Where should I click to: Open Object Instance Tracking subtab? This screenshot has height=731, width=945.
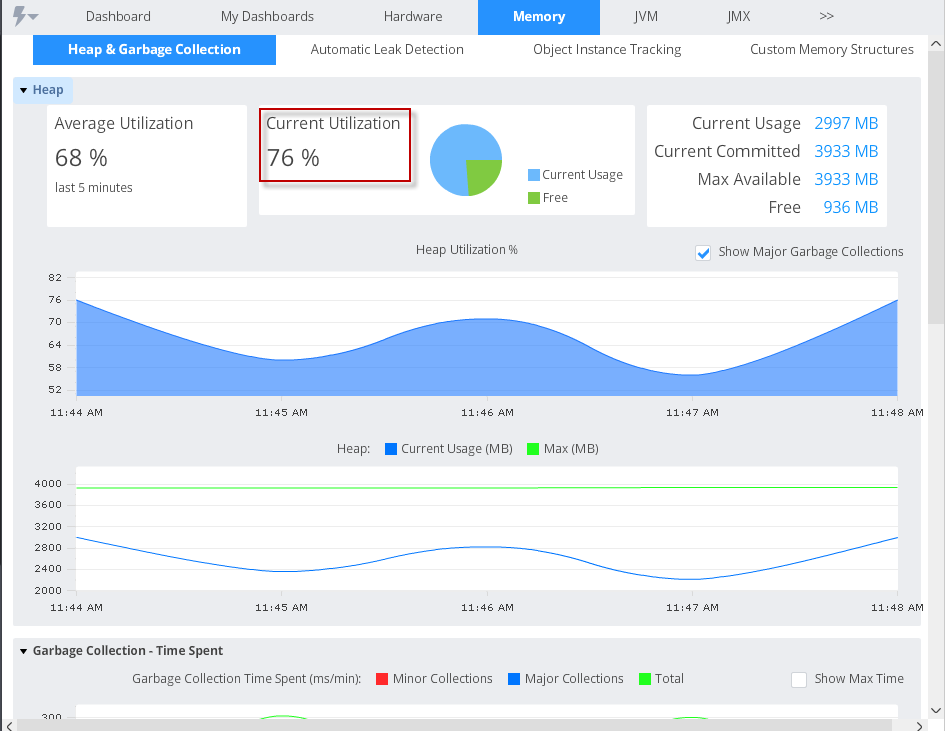607,49
